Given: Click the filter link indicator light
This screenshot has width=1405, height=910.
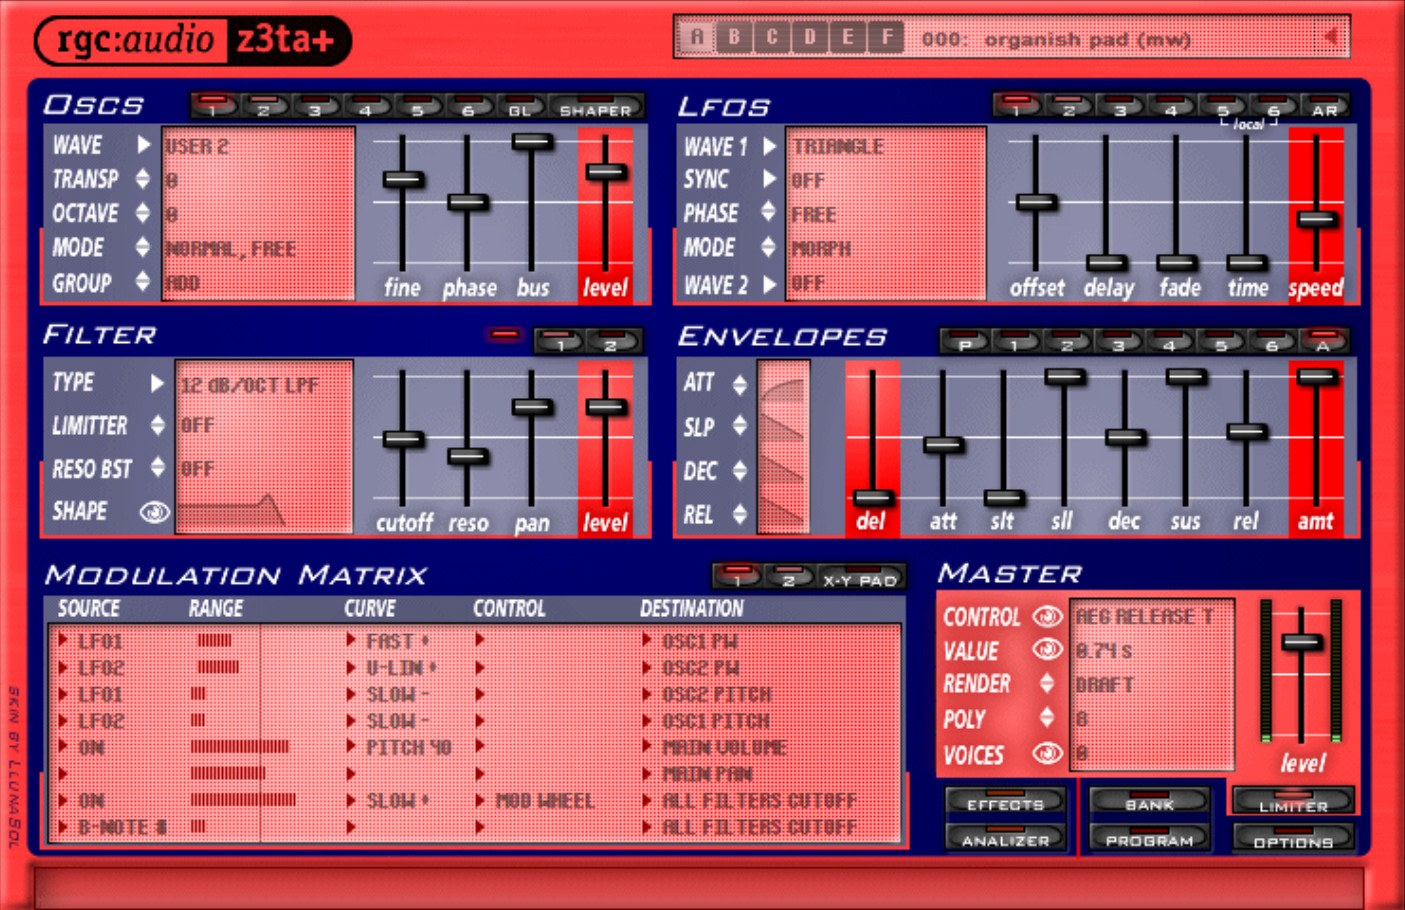Looking at the screenshot, I should click(505, 334).
